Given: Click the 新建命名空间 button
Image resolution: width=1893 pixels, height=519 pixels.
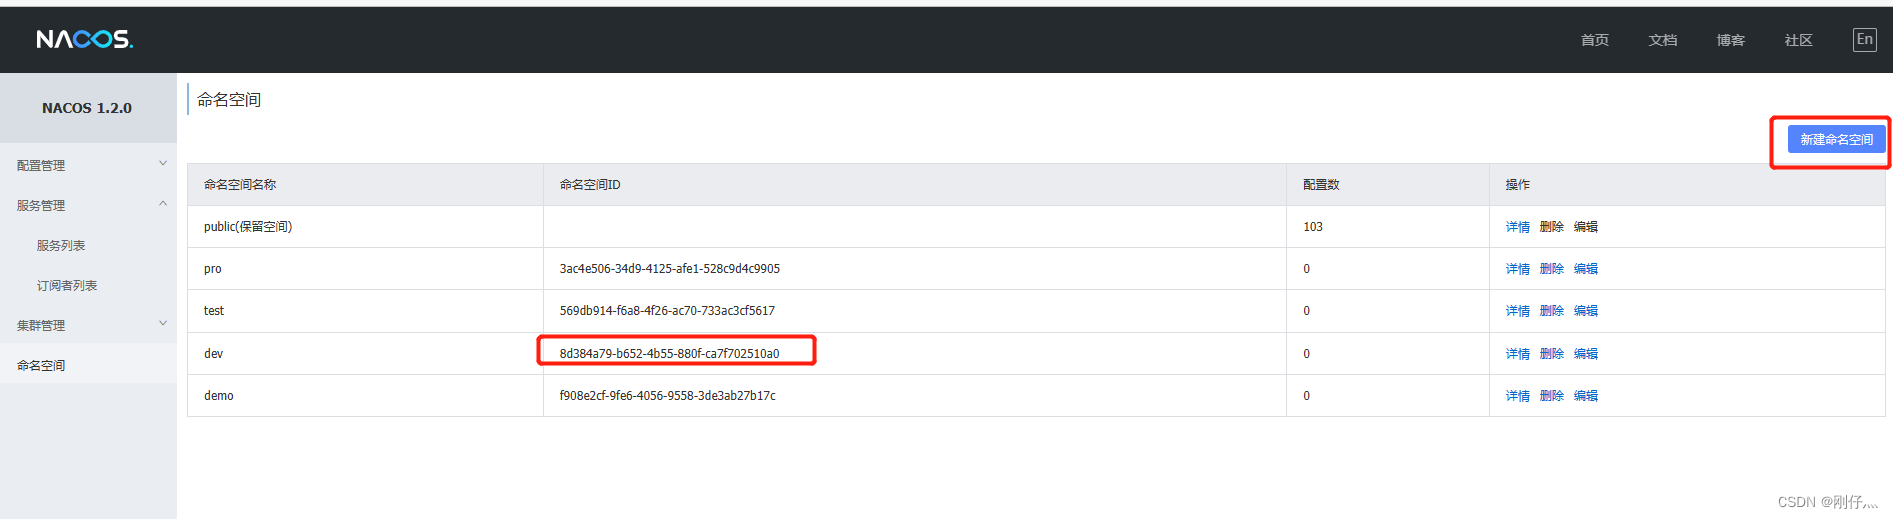Looking at the screenshot, I should point(1836,139).
